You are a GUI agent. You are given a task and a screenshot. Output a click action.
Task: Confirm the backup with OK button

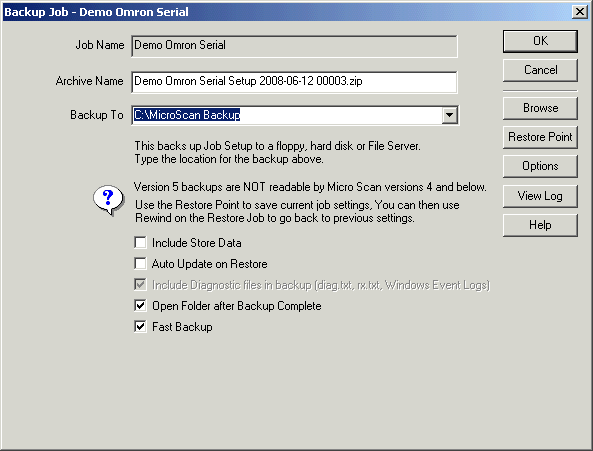[540, 41]
